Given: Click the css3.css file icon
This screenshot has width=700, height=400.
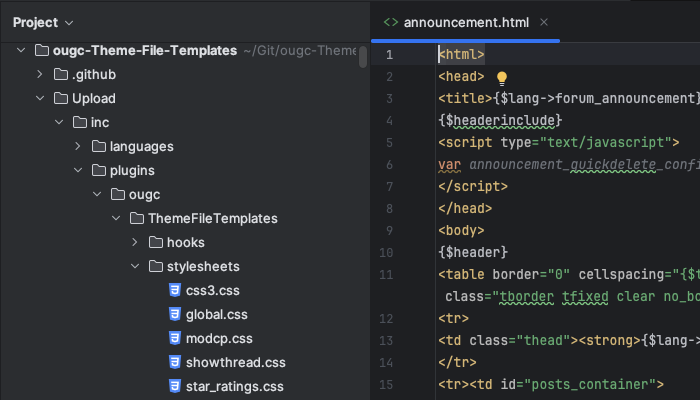Looking at the screenshot, I should click(175, 291).
